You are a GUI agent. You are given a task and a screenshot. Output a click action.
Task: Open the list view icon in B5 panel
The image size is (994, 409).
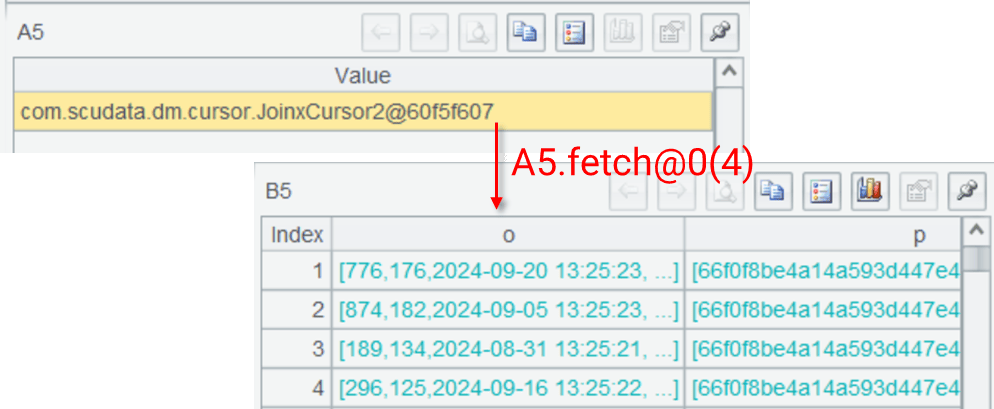click(822, 192)
